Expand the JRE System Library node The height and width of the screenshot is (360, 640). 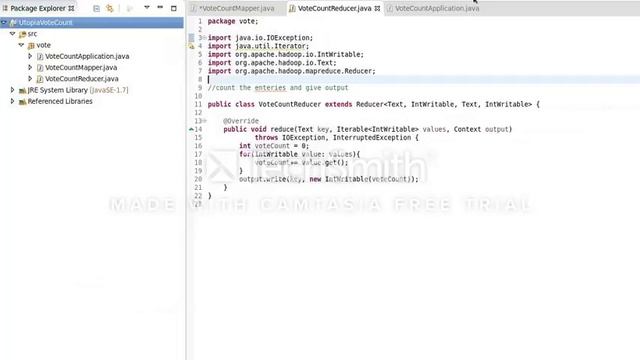coord(13,90)
